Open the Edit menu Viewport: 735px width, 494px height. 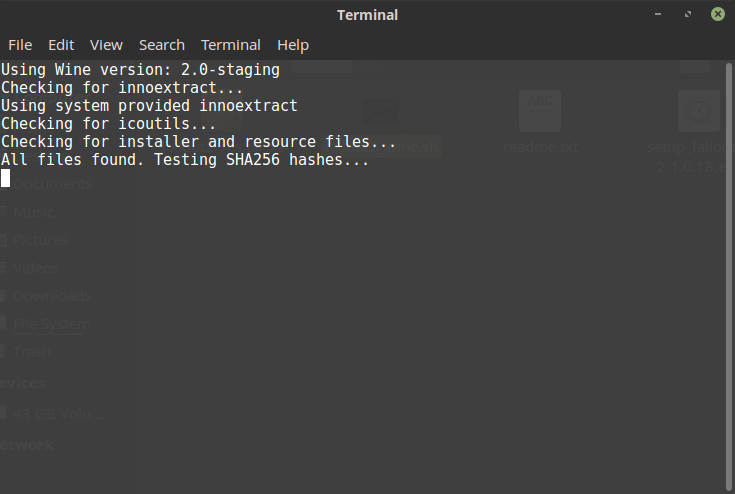click(x=61, y=45)
